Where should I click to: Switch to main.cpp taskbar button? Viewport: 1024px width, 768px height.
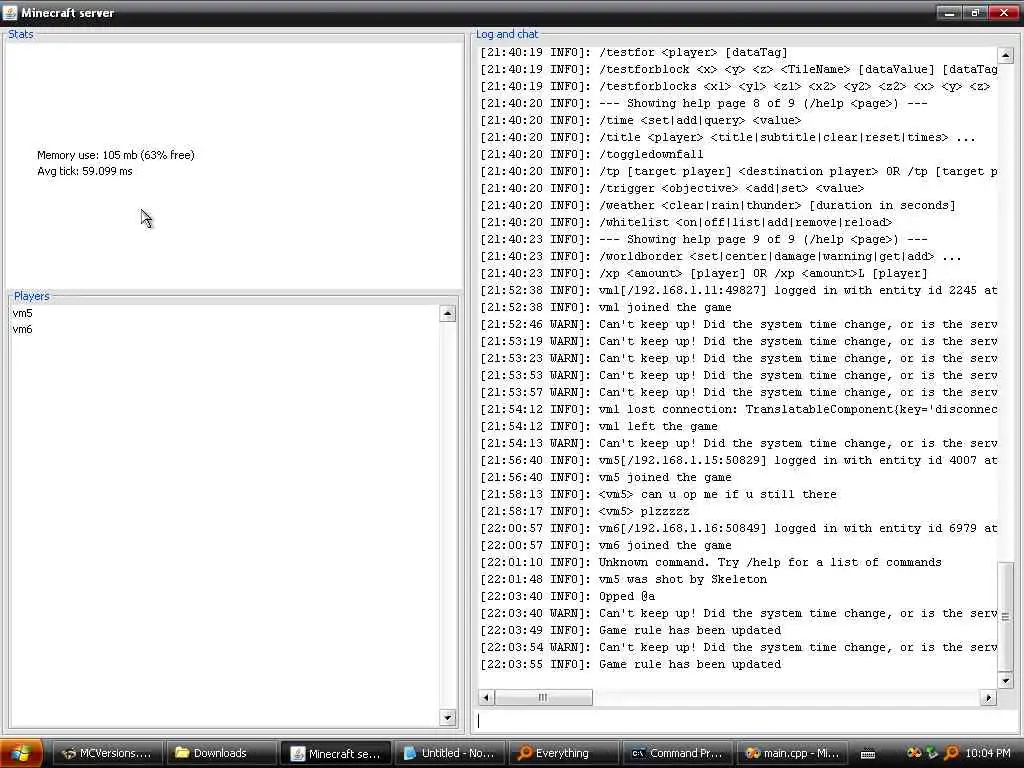point(791,753)
